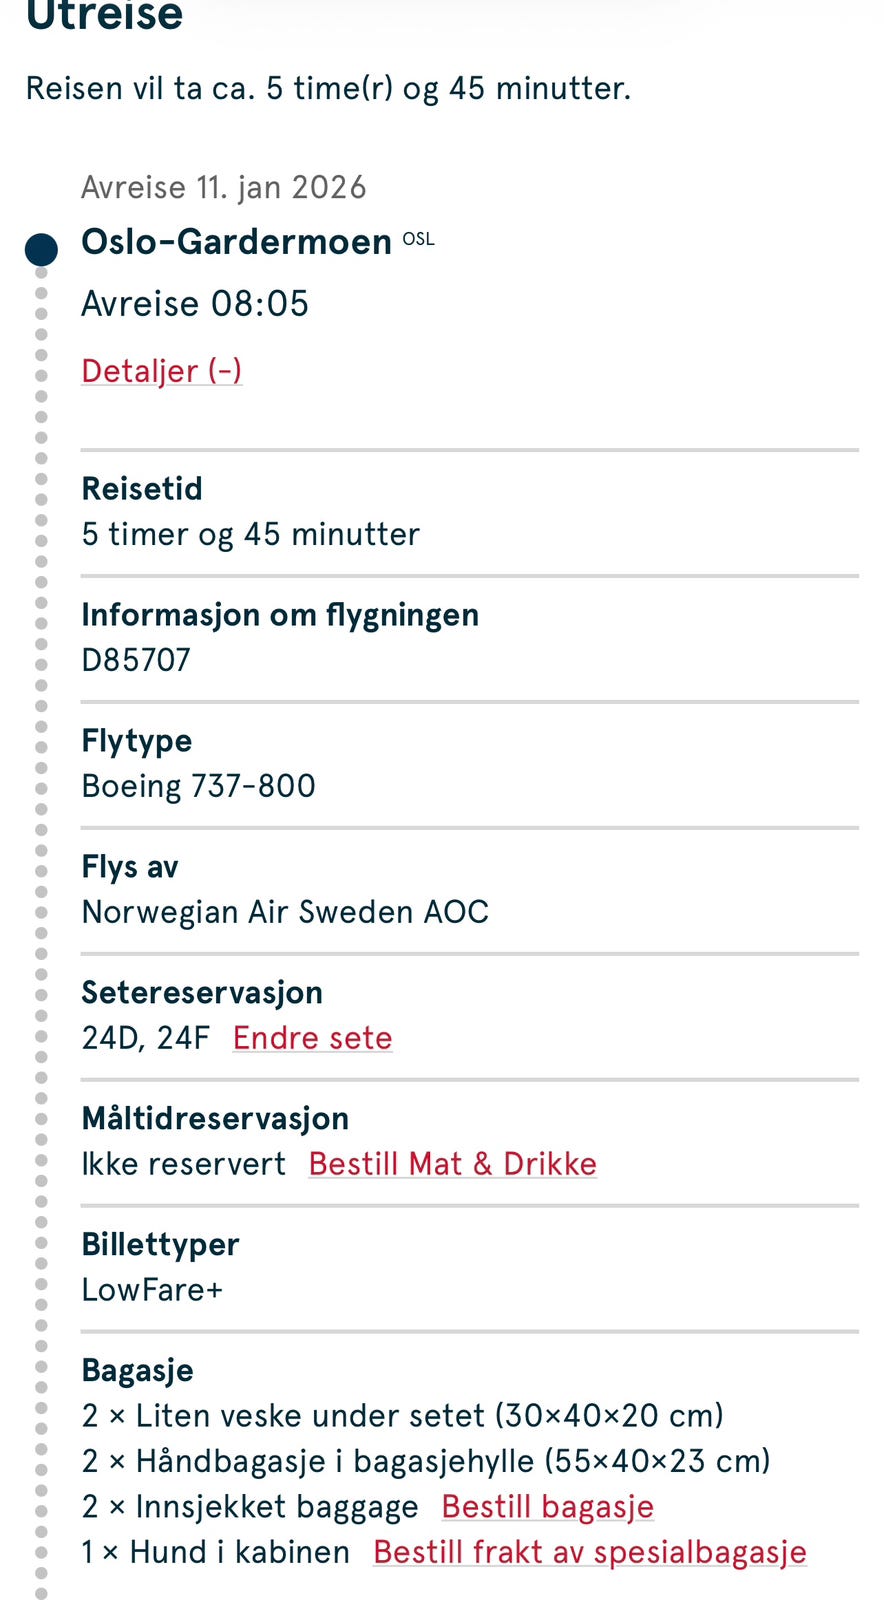Click the Håndbagasje i bagasjehylle line
Screen dimensions: 884x1600
click(x=426, y=1461)
